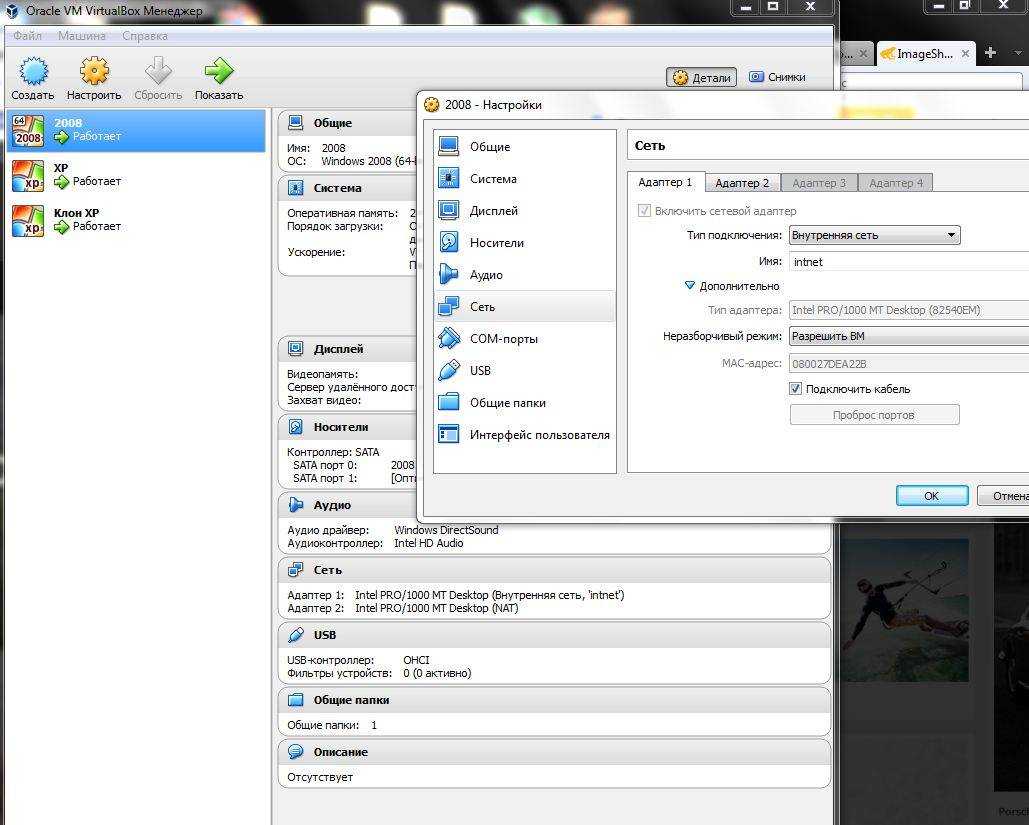Click USB section icon in details pane
1029x825 pixels.
tap(296, 635)
